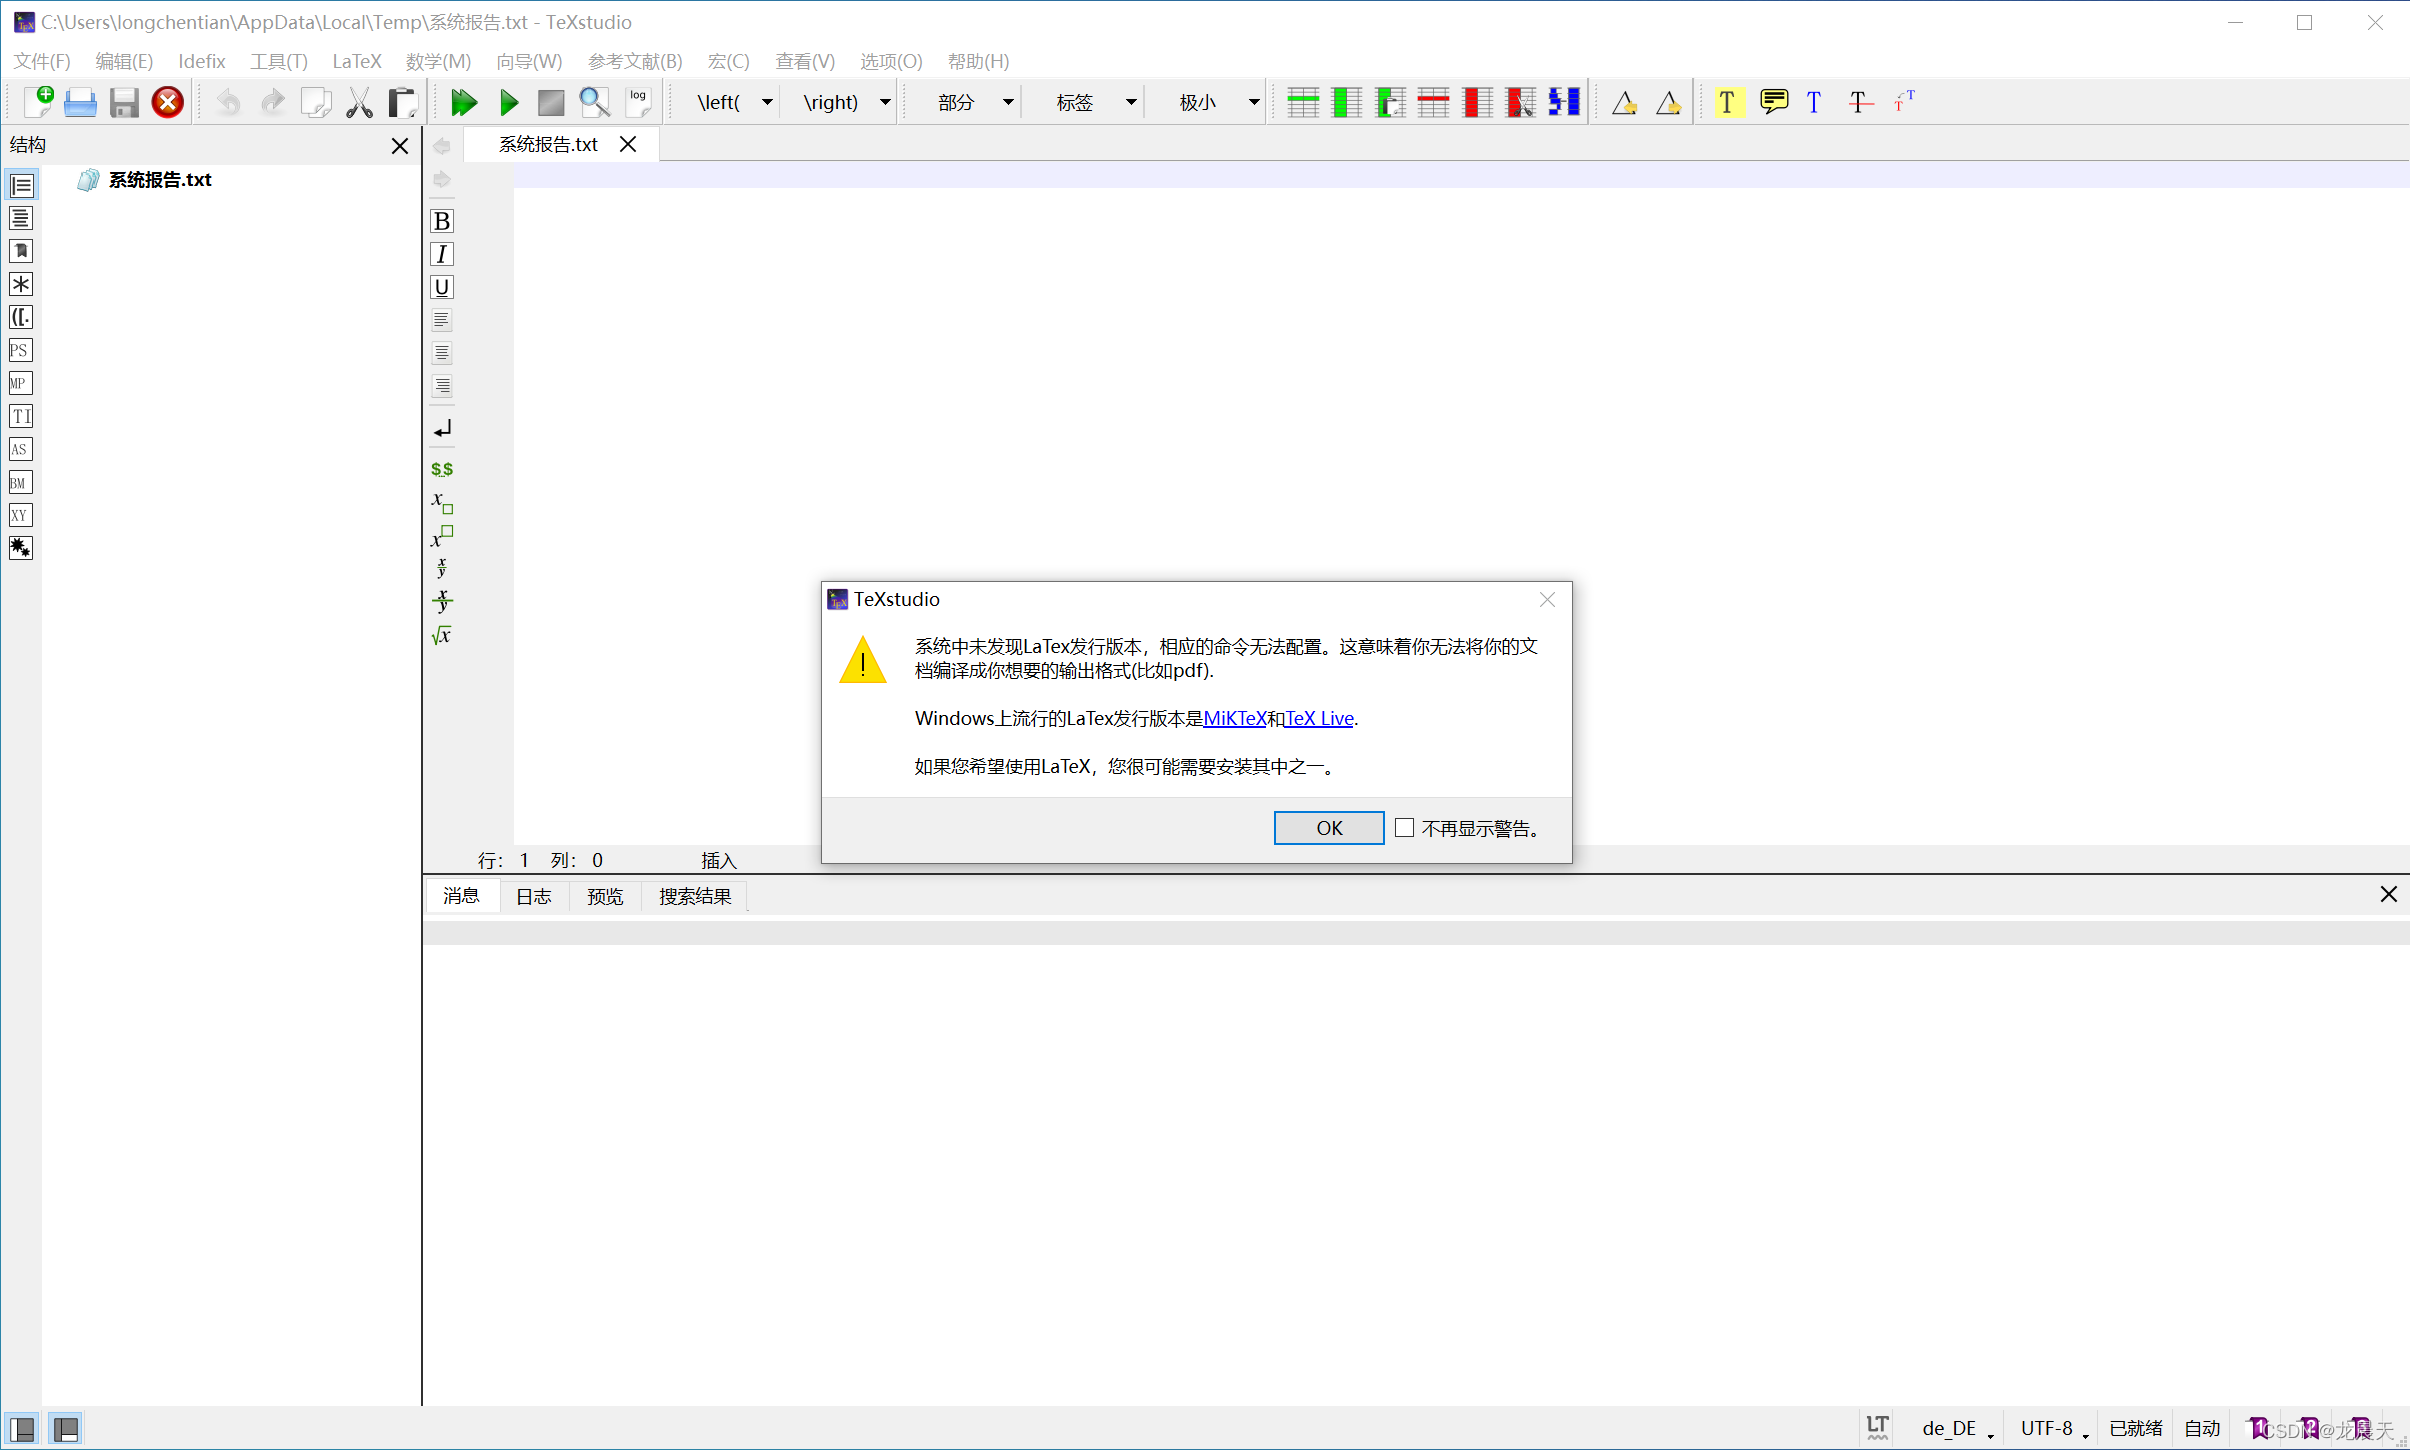2410x1450 pixels.
Task: Open the LaTeX menu
Action: tap(357, 61)
